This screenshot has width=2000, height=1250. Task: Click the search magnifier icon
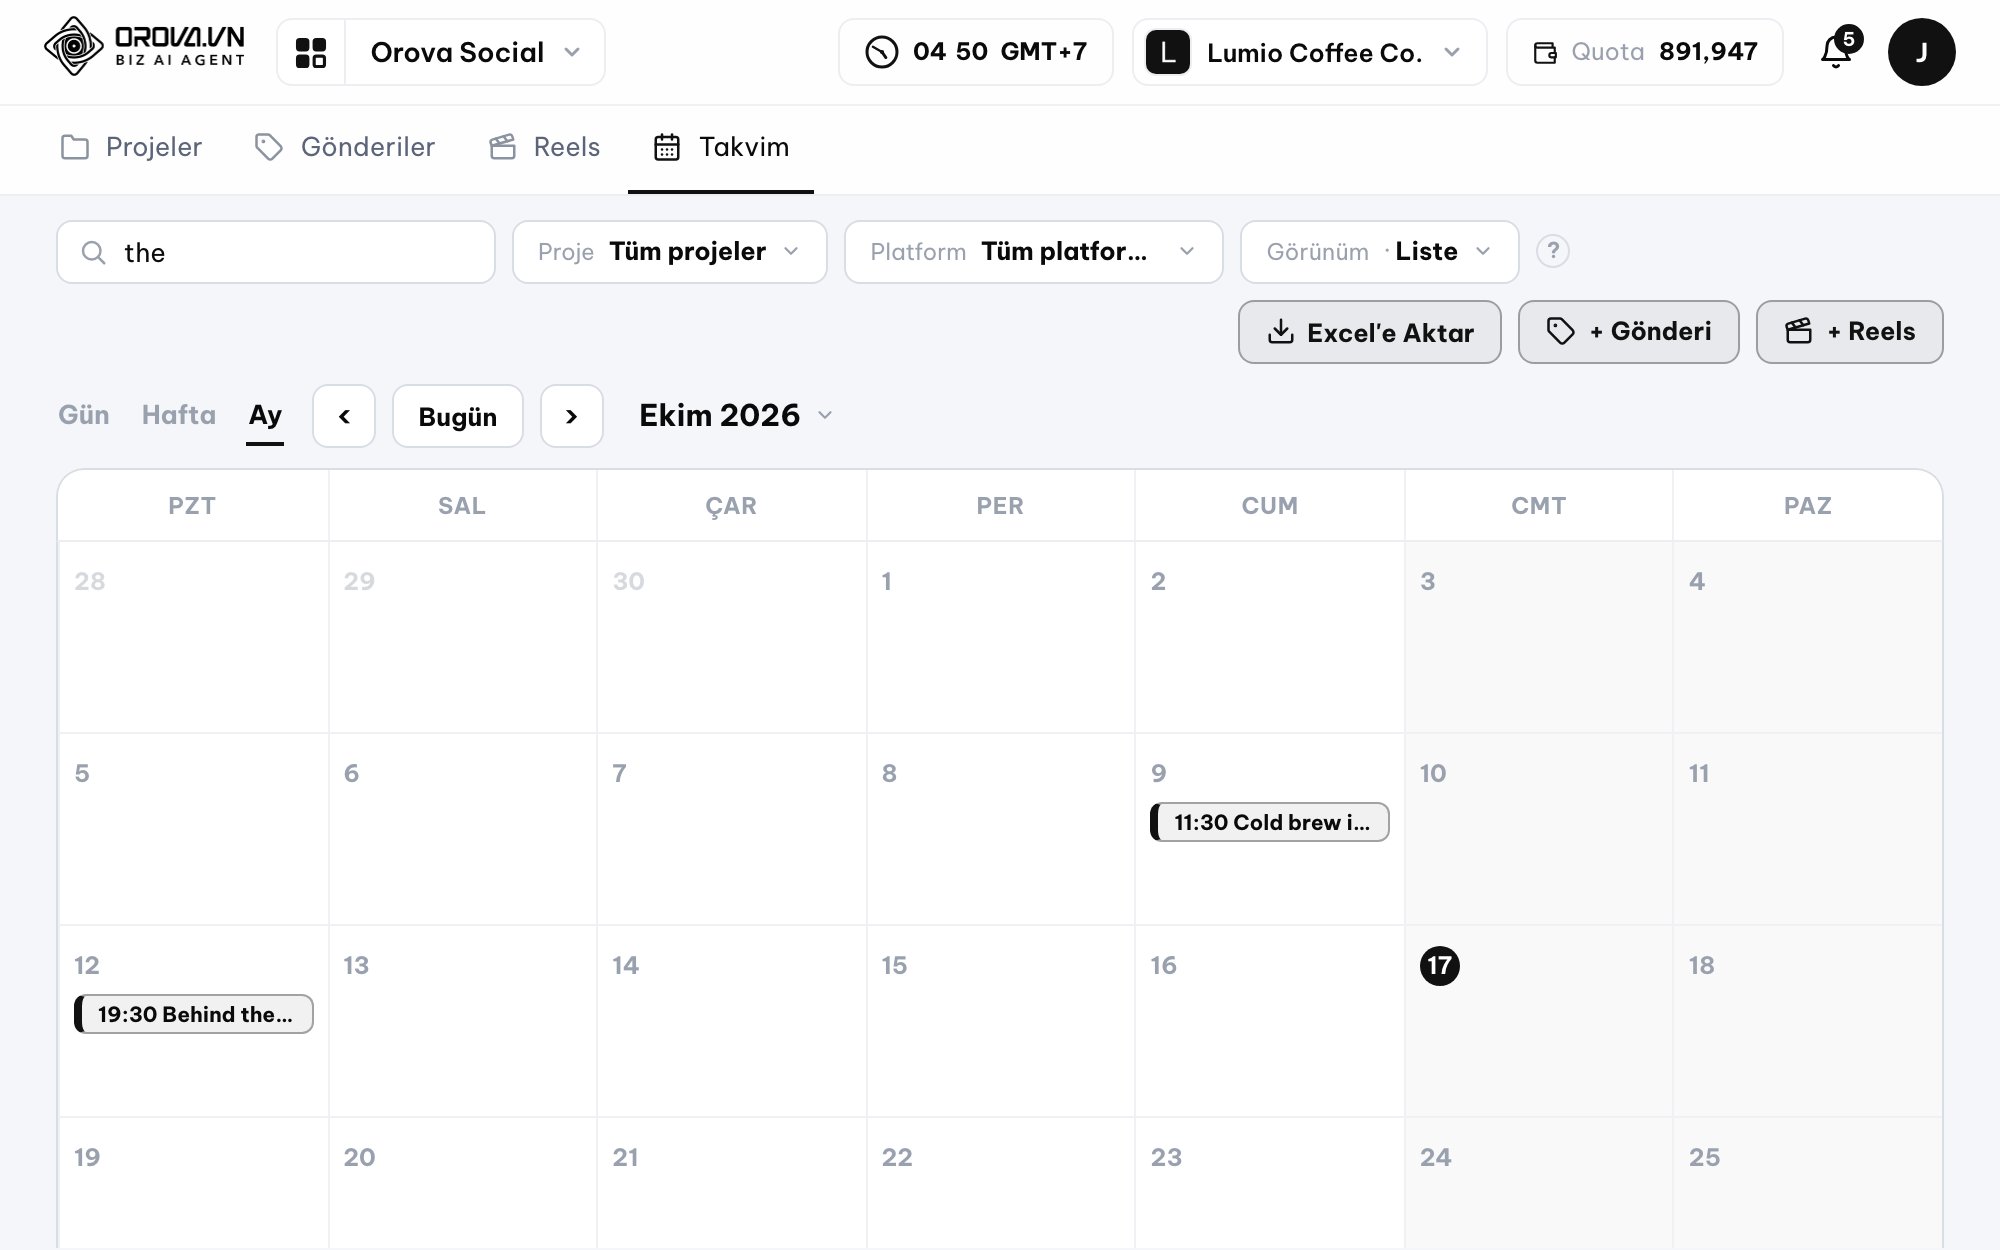pos(93,252)
